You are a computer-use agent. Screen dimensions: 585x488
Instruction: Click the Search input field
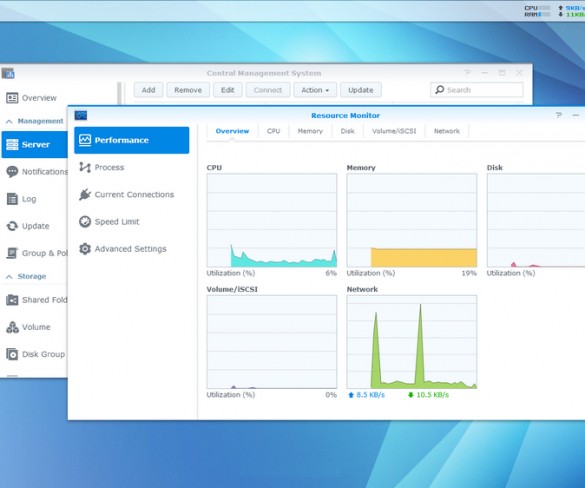[476, 90]
